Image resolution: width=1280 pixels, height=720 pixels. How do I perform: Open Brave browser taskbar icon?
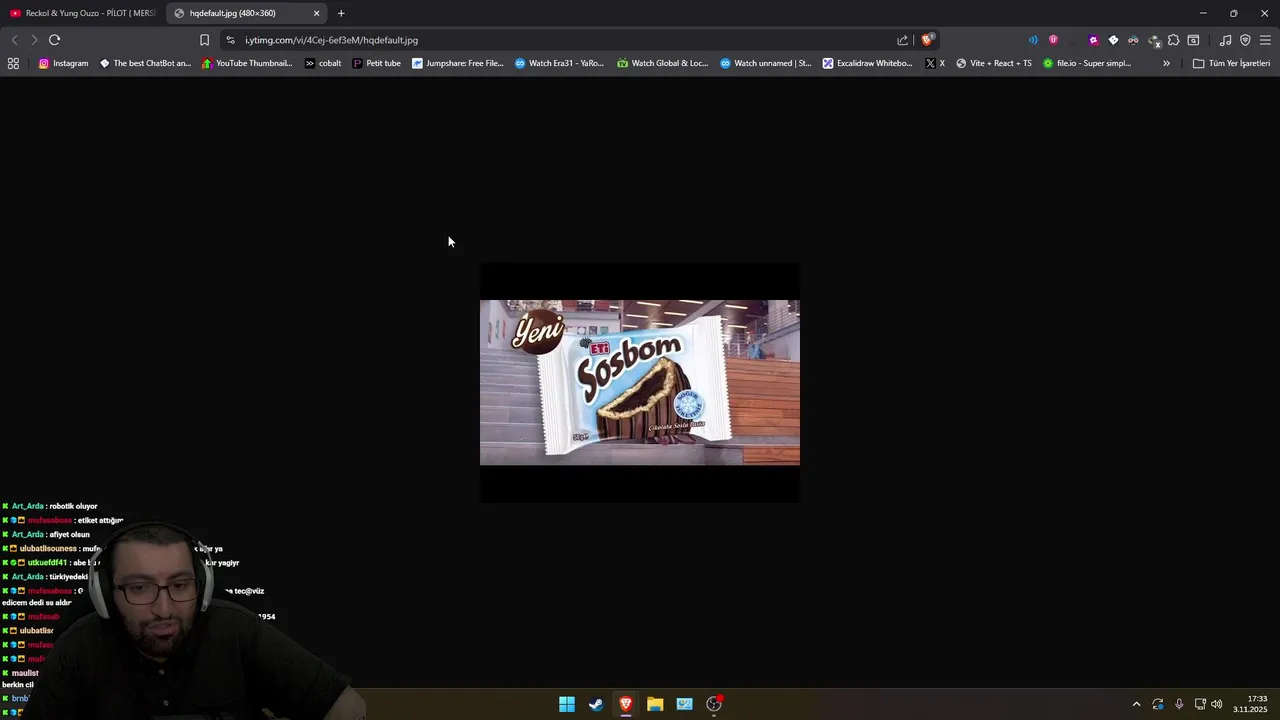[x=626, y=704]
